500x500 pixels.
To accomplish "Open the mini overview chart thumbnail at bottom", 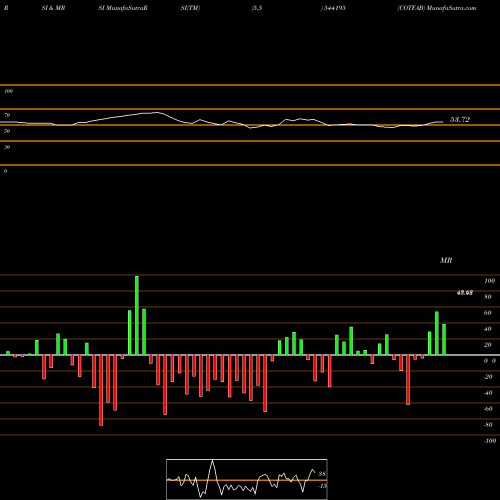I will [247, 479].
